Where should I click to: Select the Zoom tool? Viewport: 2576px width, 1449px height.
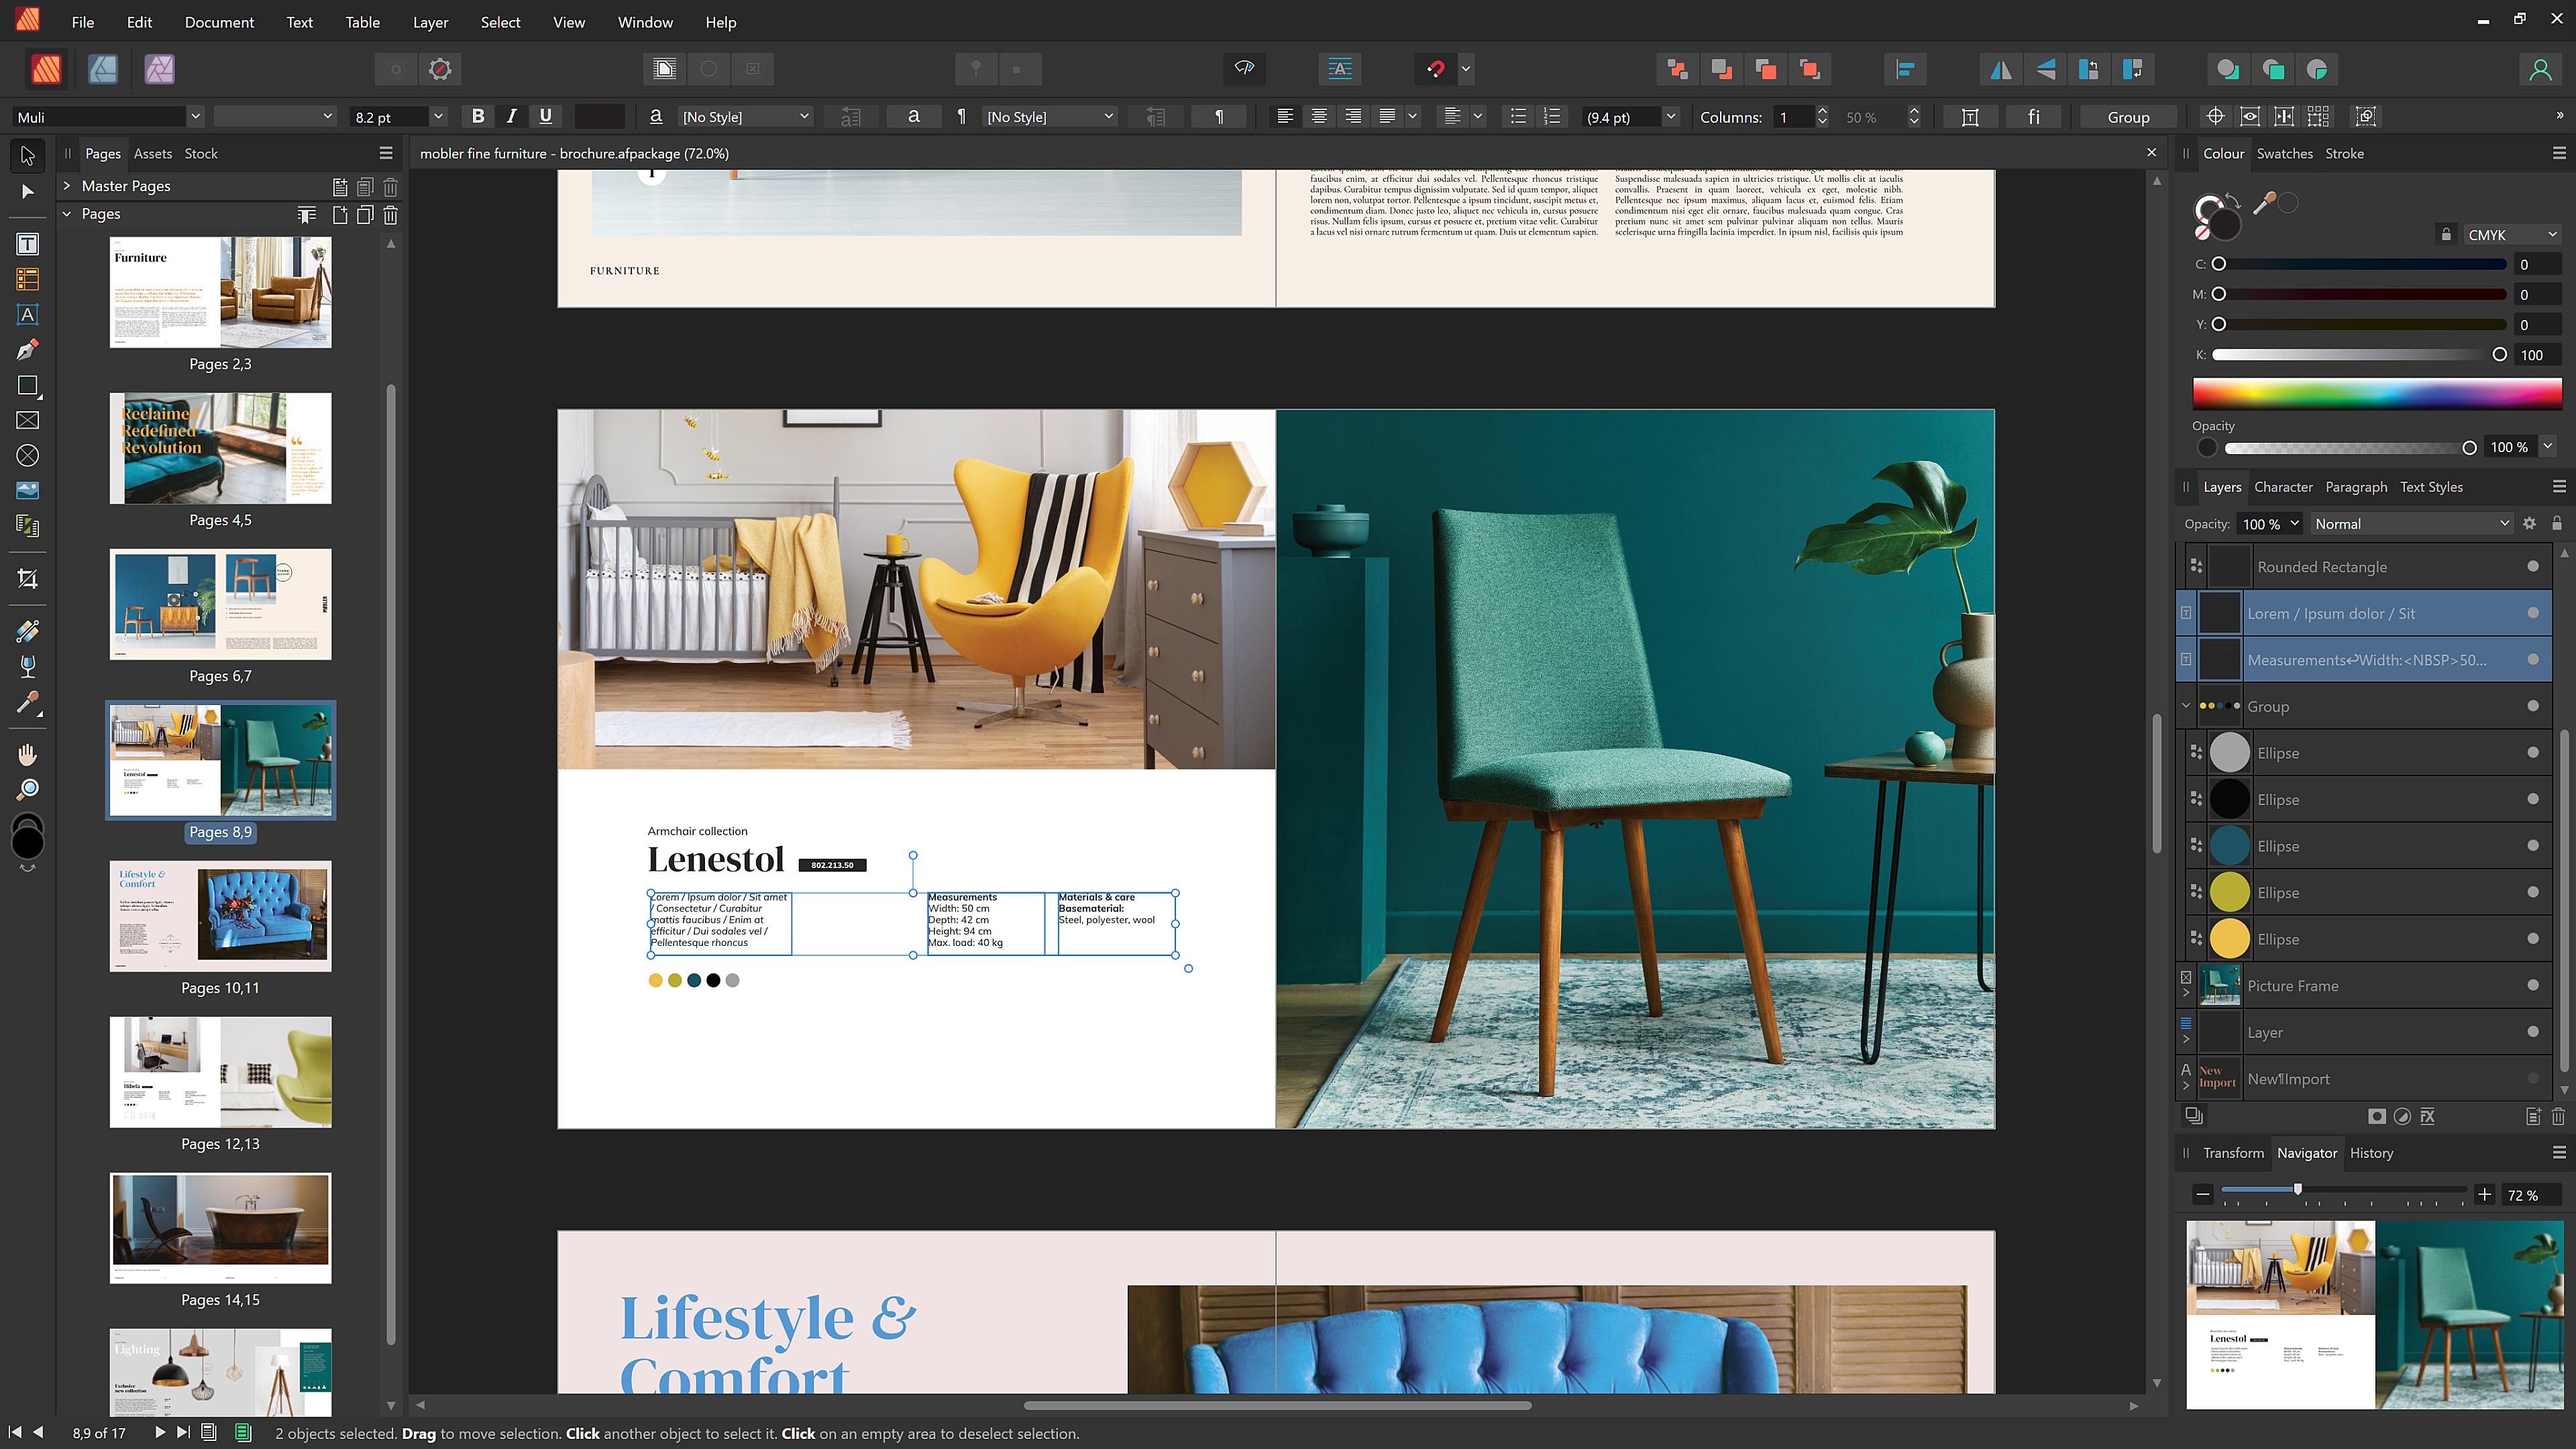pos(27,789)
